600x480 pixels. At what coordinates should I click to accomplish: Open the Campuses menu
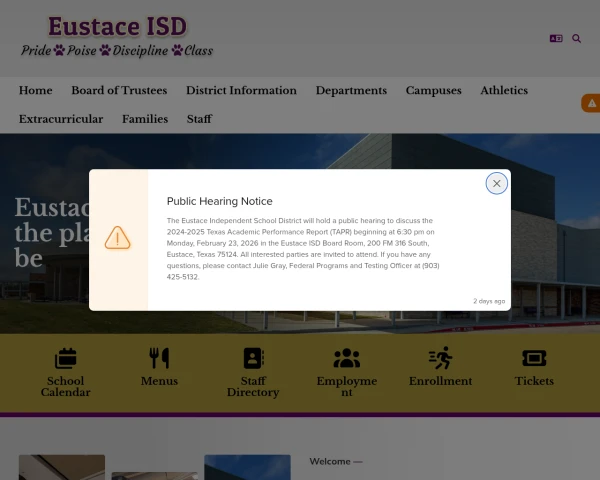[x=434, y=90]
